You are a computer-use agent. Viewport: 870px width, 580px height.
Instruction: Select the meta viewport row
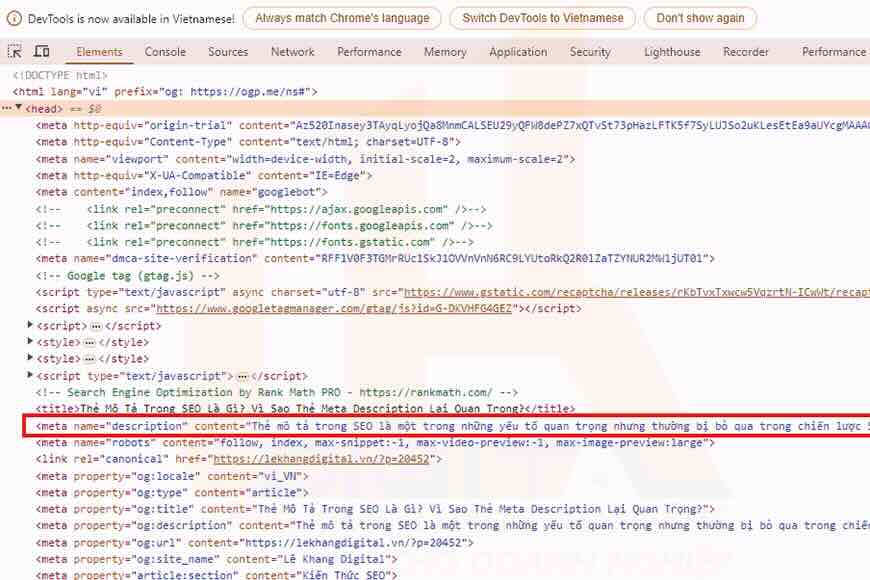click(305, 159)
